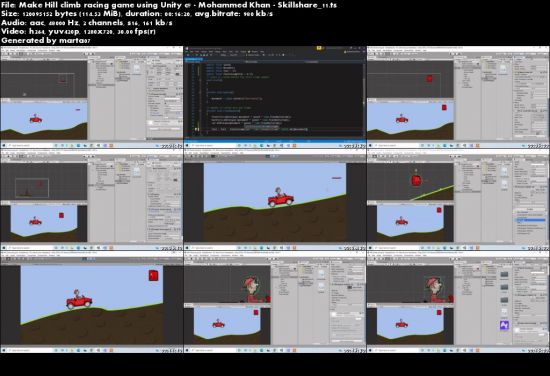This screenshot has width=550, height=376.
Task: Open the middle-row Unity frame with small scene rectangle
Action: [92, 200]
